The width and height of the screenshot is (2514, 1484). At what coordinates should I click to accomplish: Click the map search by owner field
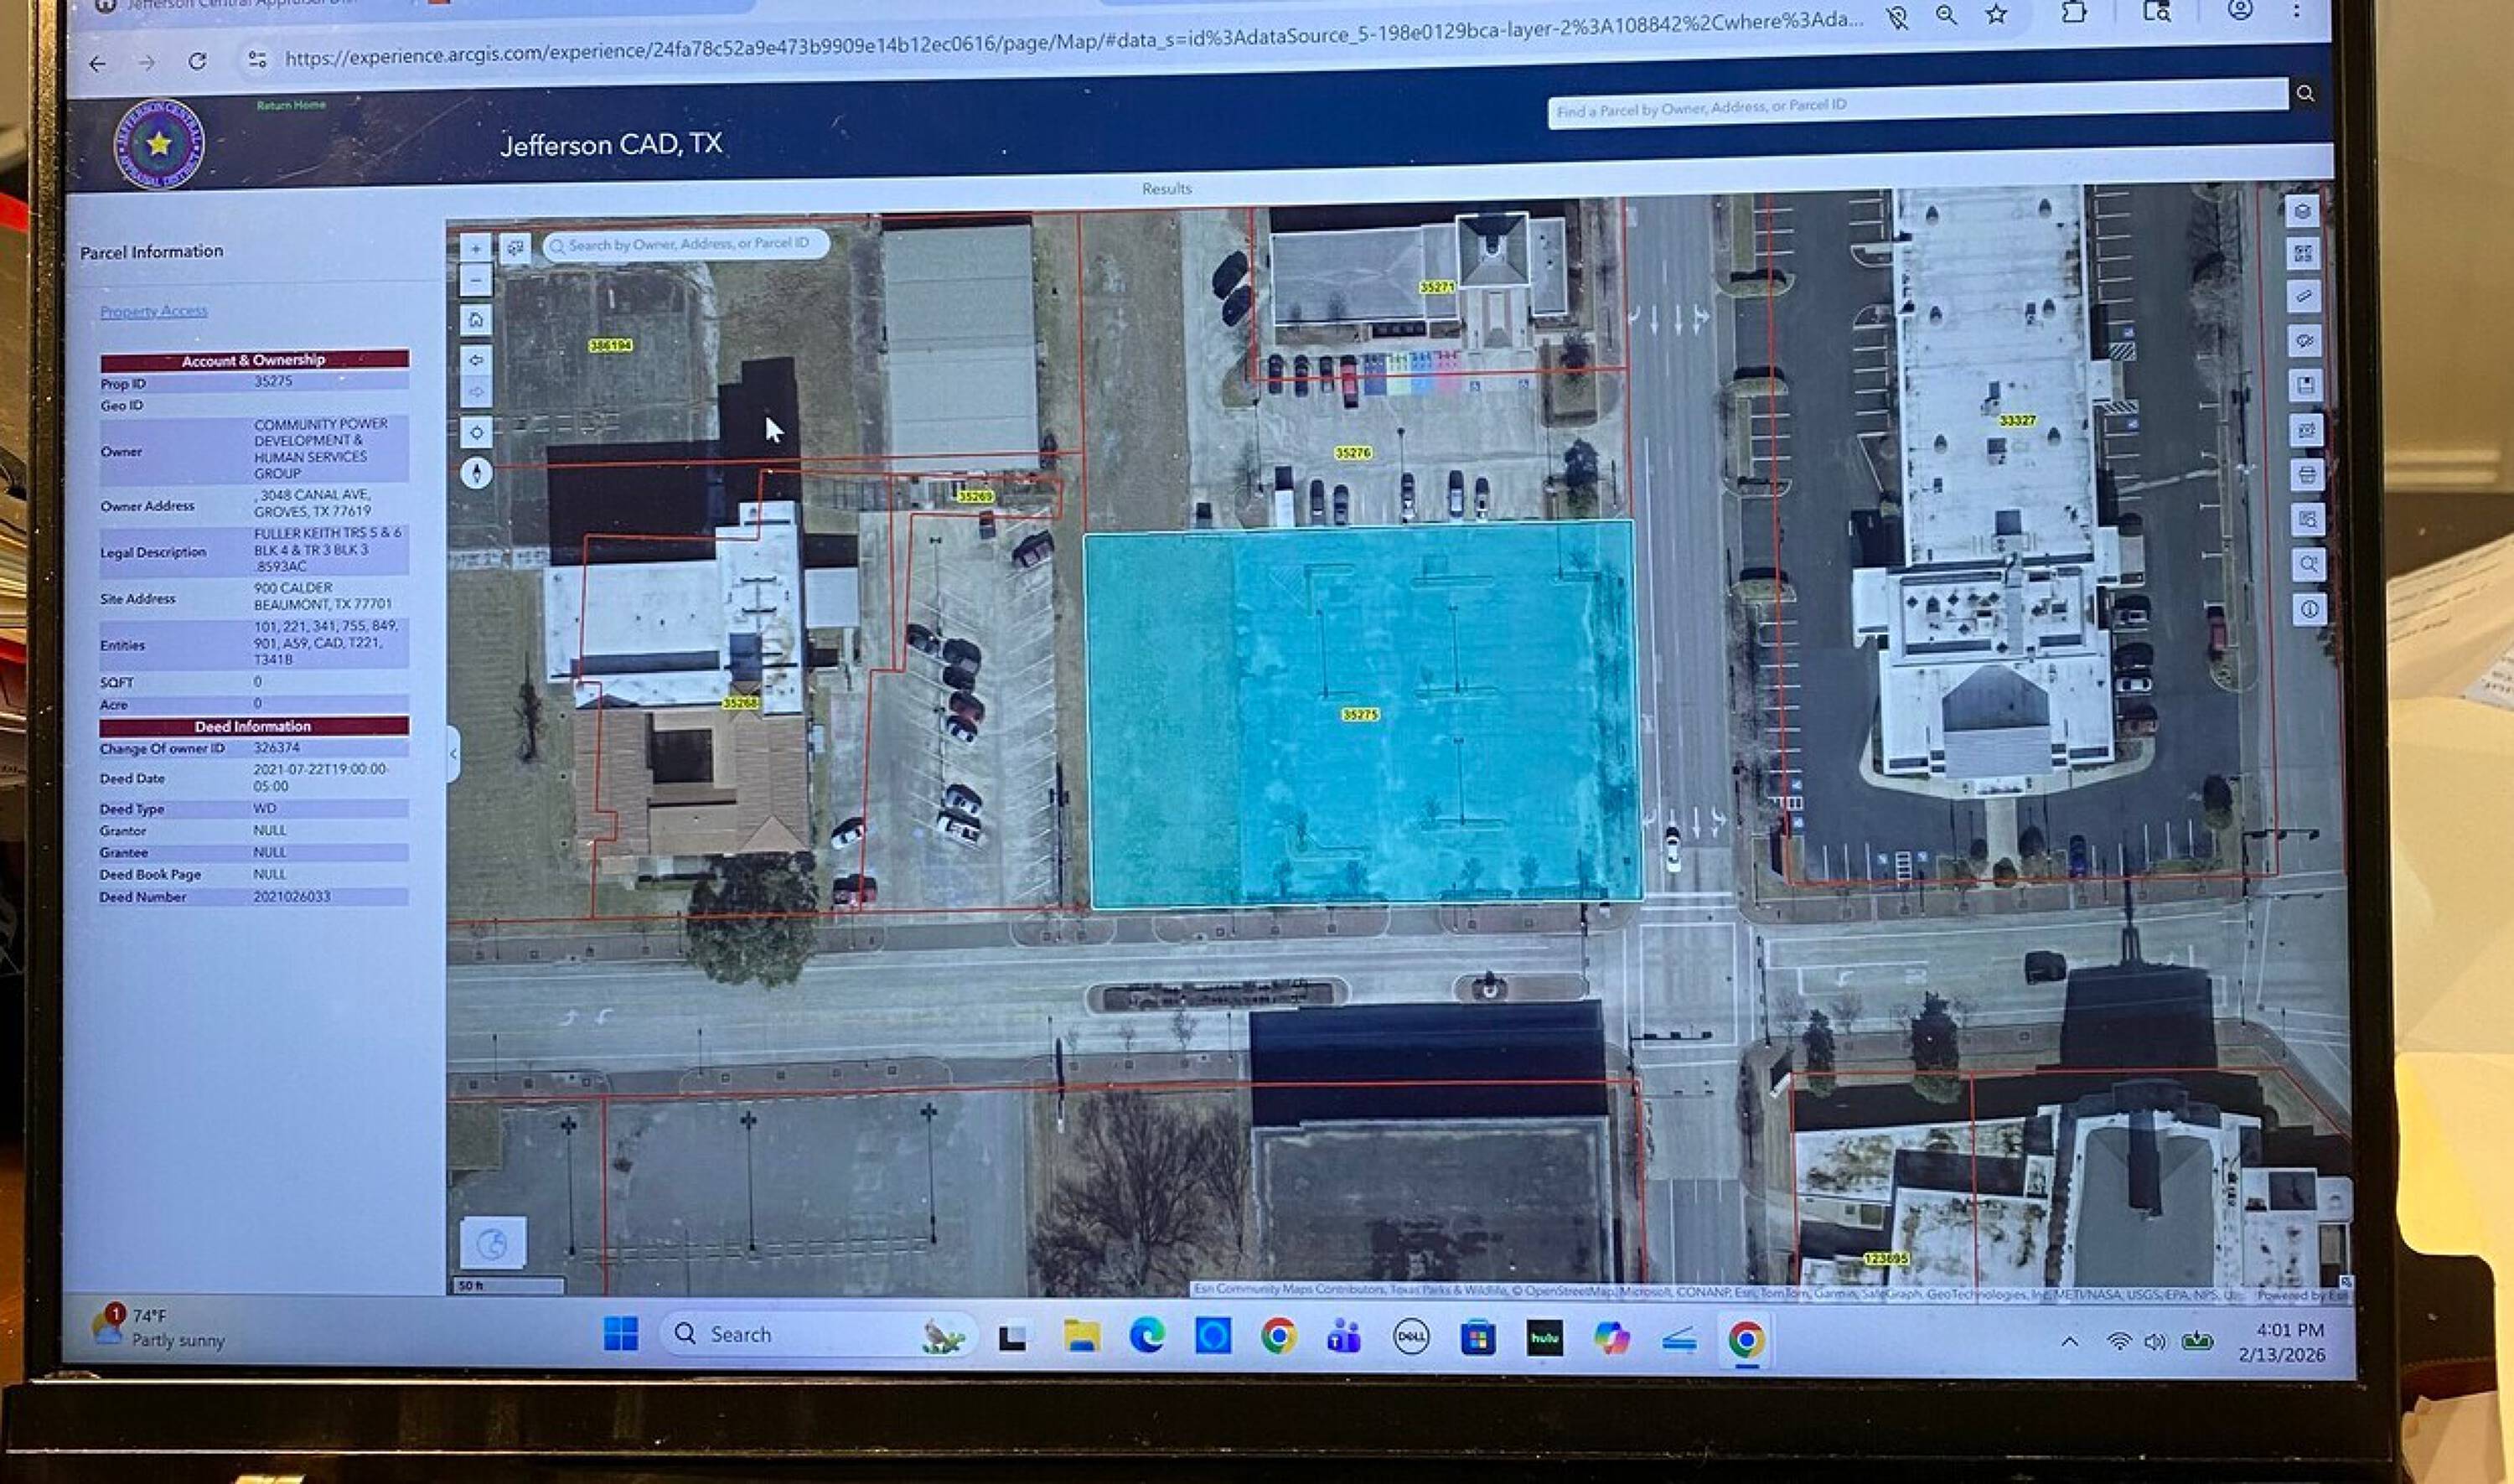(x=687, y=244)
